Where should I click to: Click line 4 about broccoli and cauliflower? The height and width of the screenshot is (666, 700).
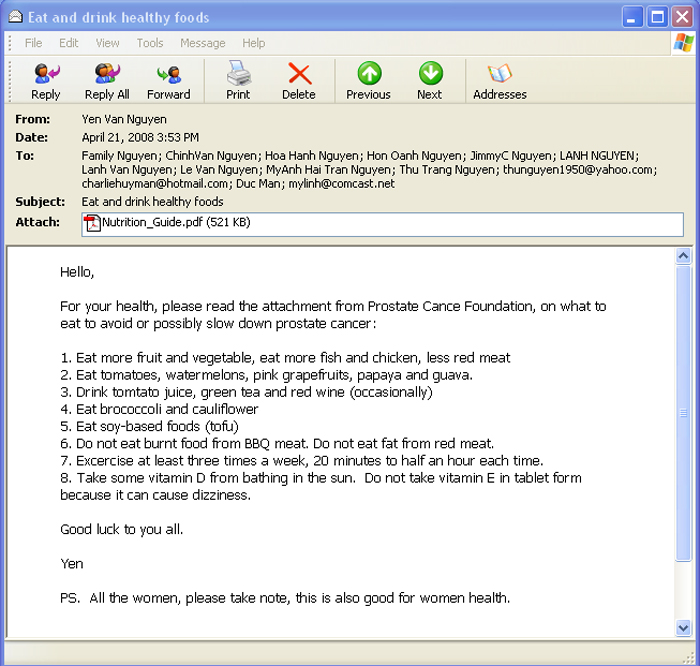159,409
